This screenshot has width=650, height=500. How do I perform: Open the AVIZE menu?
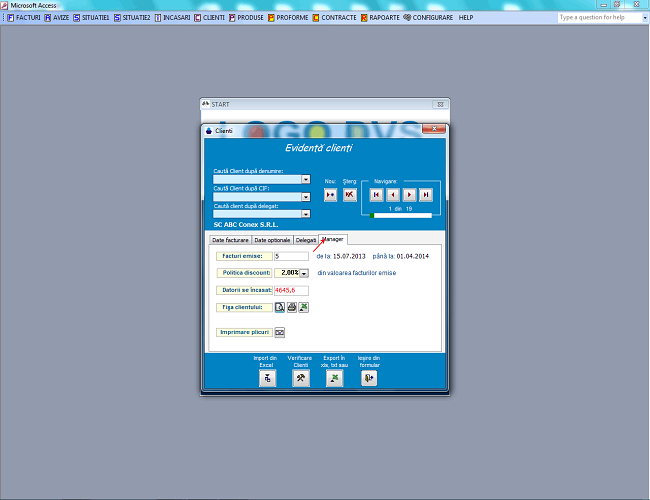coord(57,17)
